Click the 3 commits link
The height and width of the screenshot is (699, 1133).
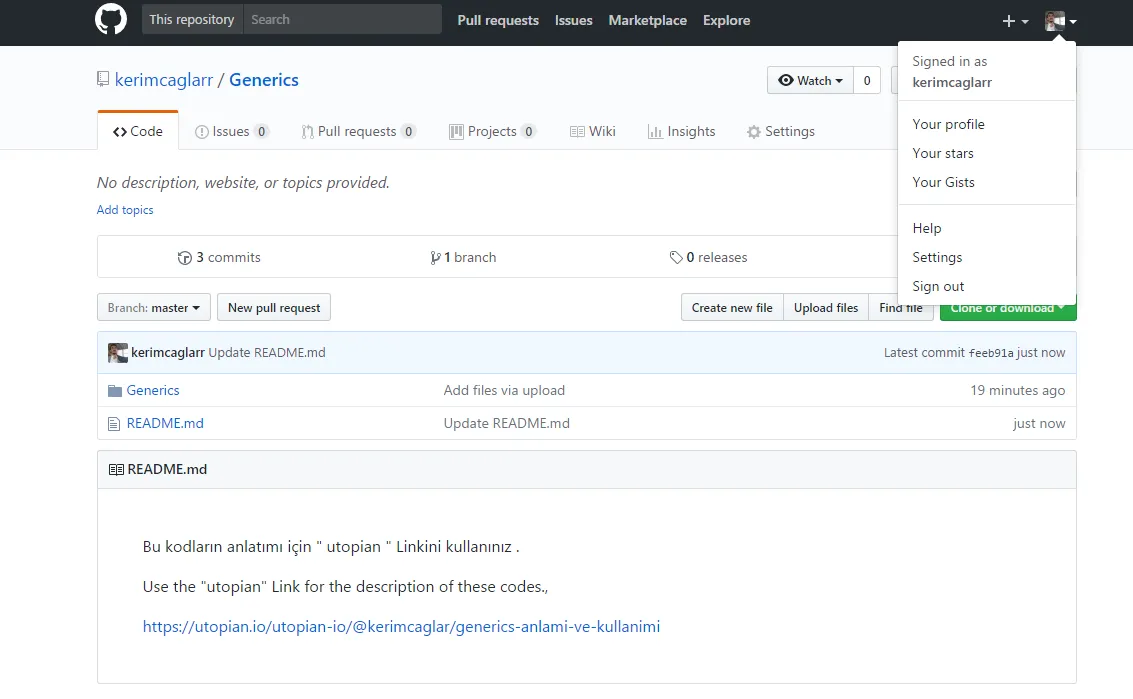(x=219, y=257)
